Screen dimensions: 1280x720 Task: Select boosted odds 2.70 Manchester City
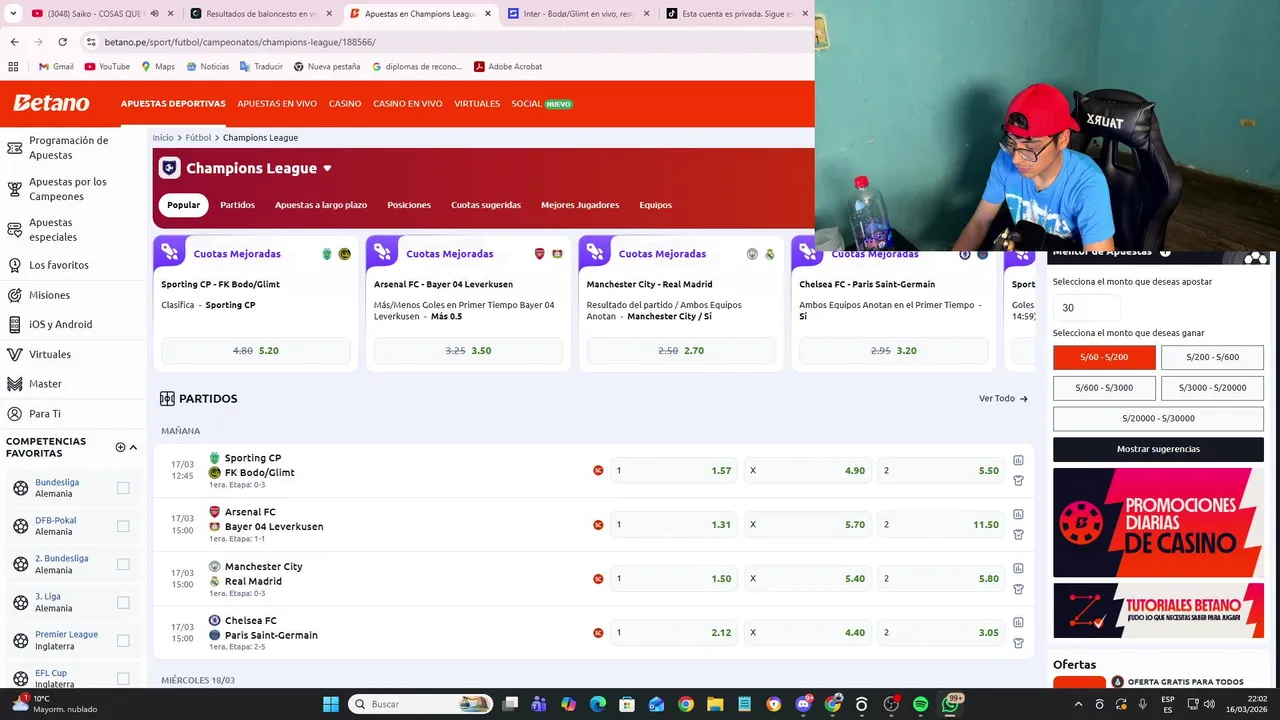681,351
